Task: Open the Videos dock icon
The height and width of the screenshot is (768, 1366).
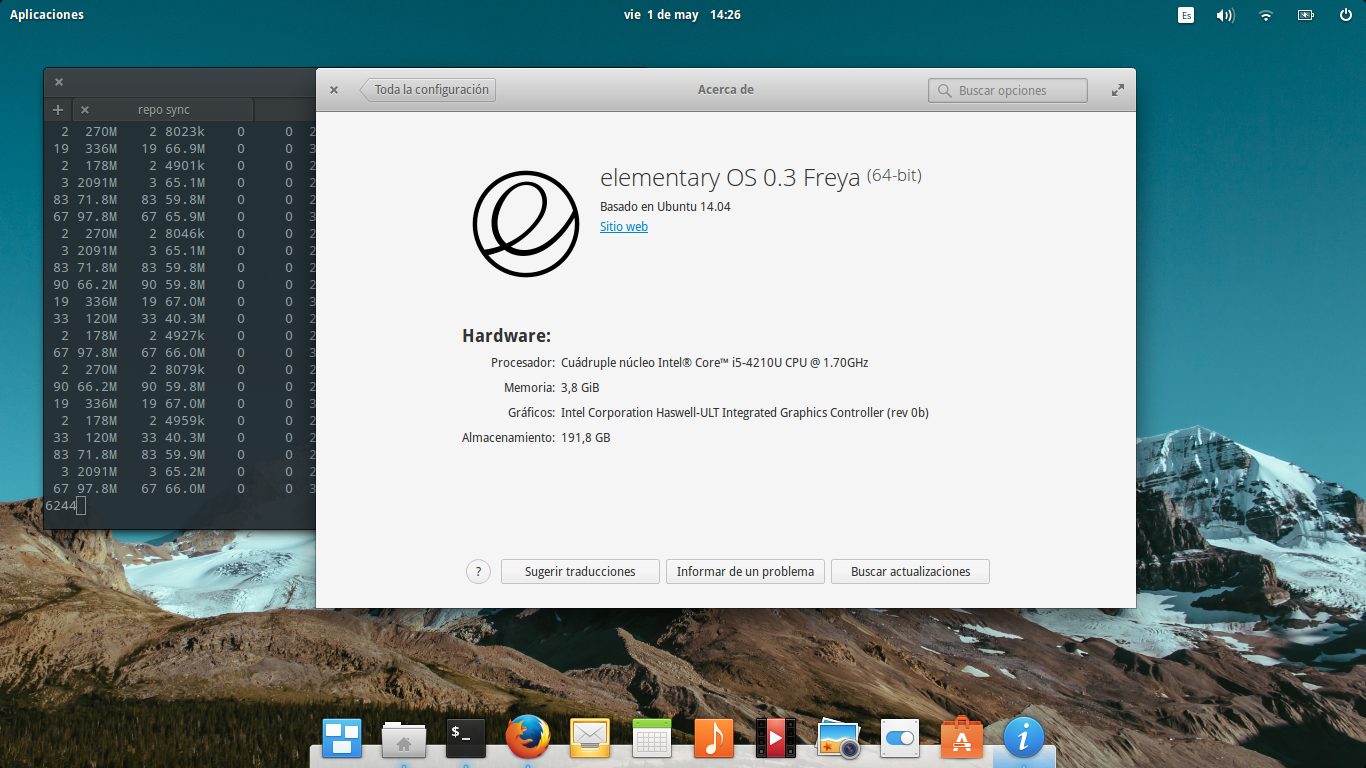Action: pyautogui.click(x=776, y=738)
